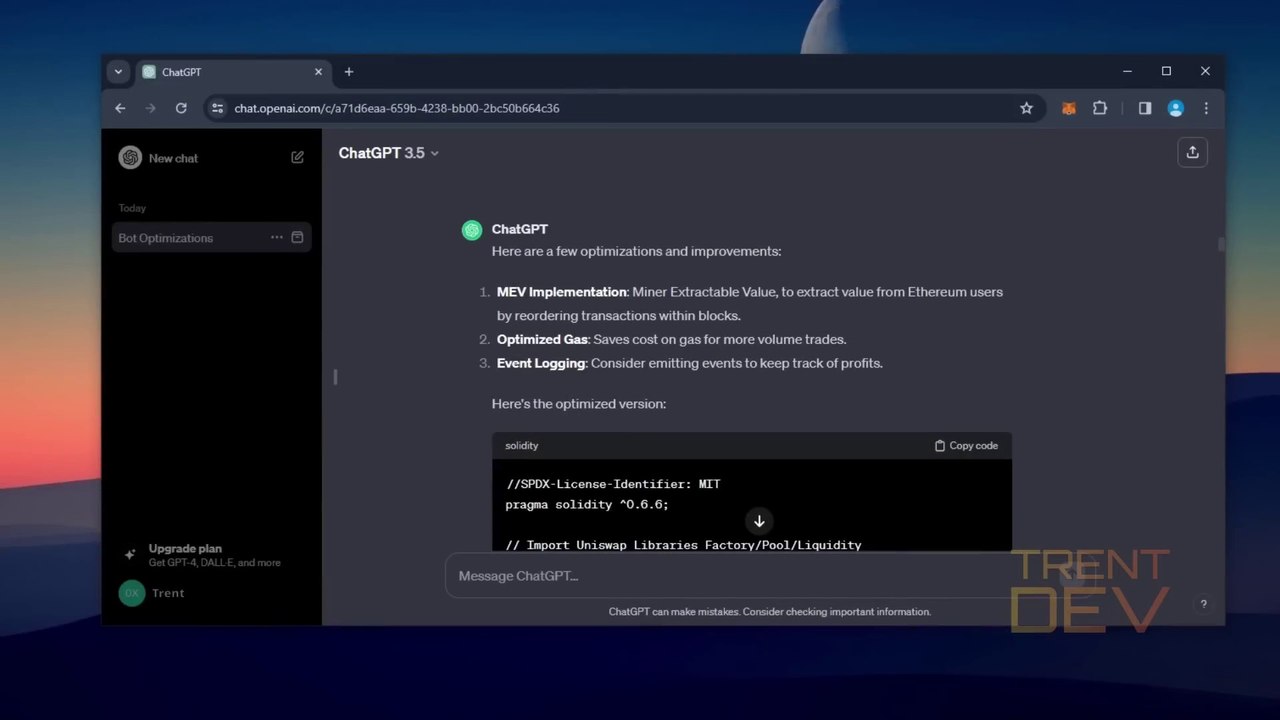Viewport: 1280px width, 720px height.
Task: Open options for the Bot Optimizations chat
Action: tap(277, 237)
